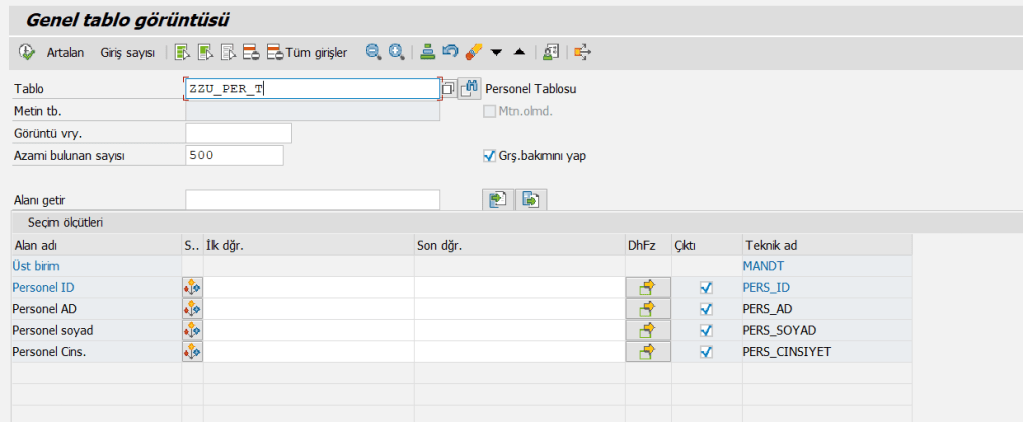Toggle the Çıktı checkbox for PERS_CINSIYET
Image resolution: width=1023 pixels, height=422 pixels.
click(x=706, y=351)
